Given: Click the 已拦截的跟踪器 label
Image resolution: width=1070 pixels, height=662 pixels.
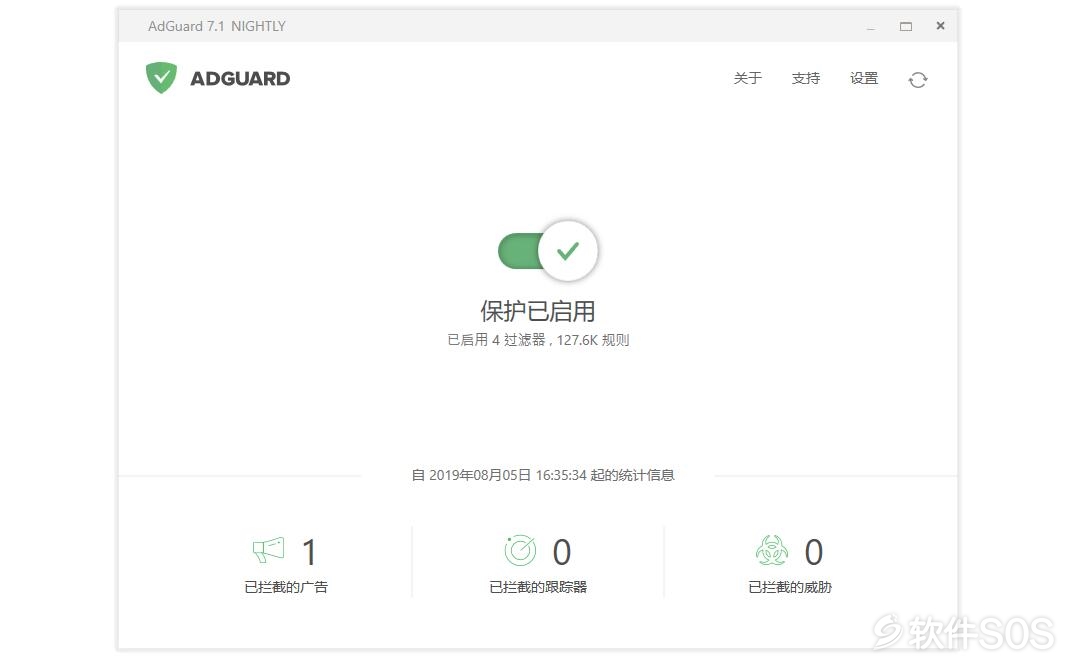Looking at the screenshot, I should tap(538, 587).
